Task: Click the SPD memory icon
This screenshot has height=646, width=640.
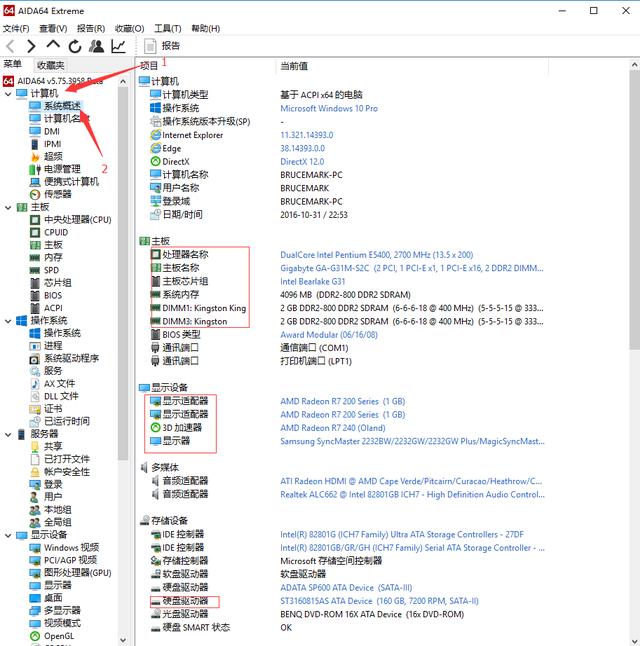Action: [35, 271]
